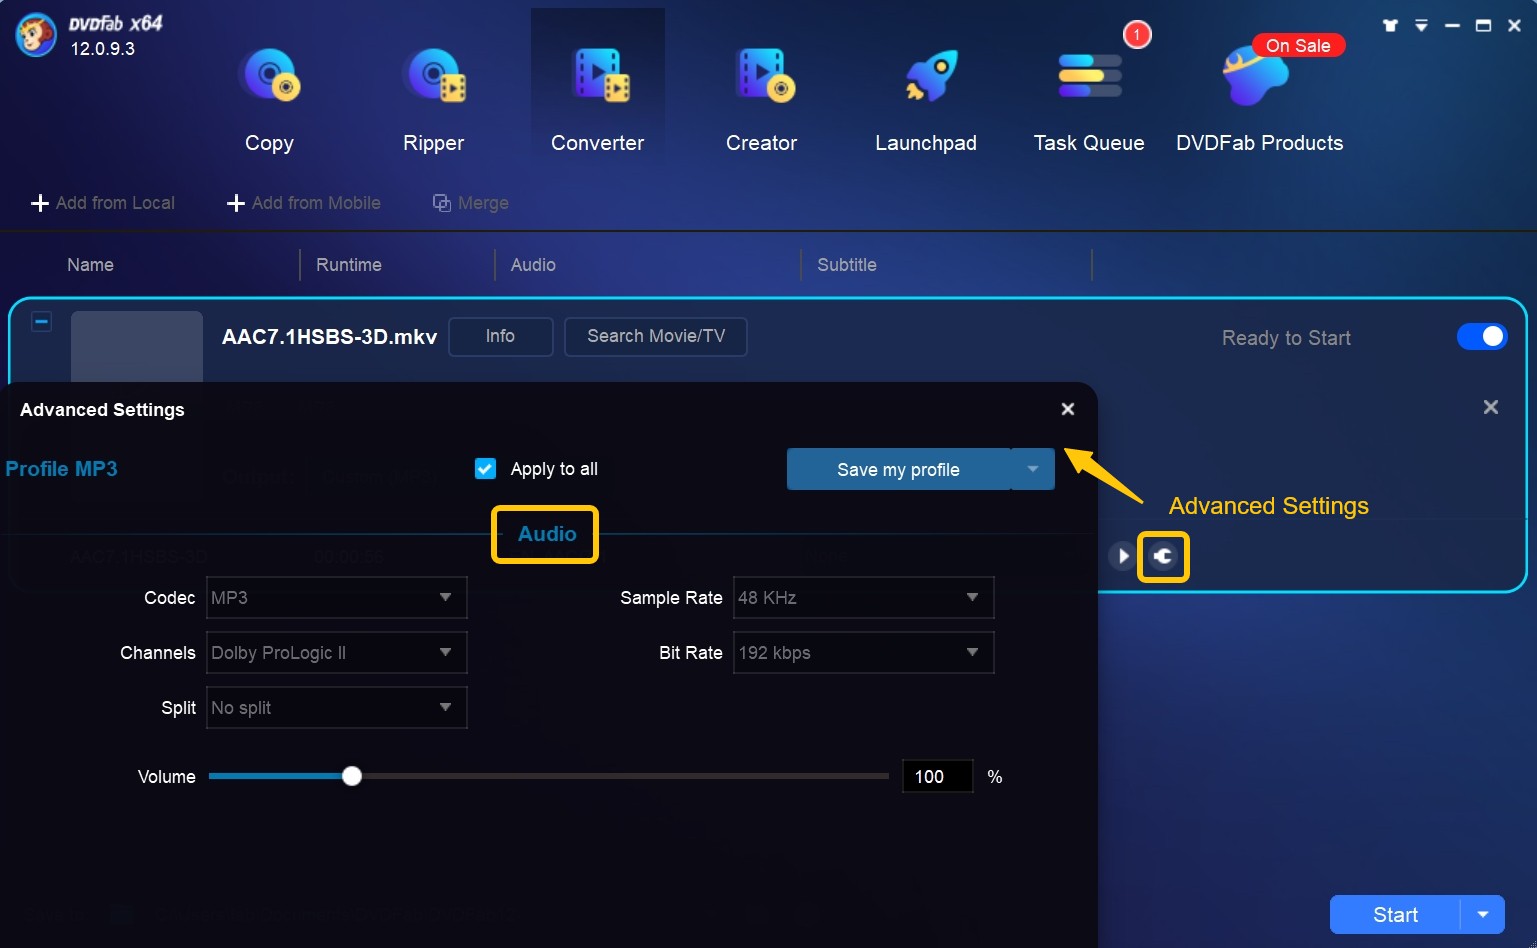Toggle the Ready to Start switch
The width and height of the screenshot is (1537, 948).
coord(1482,337)
